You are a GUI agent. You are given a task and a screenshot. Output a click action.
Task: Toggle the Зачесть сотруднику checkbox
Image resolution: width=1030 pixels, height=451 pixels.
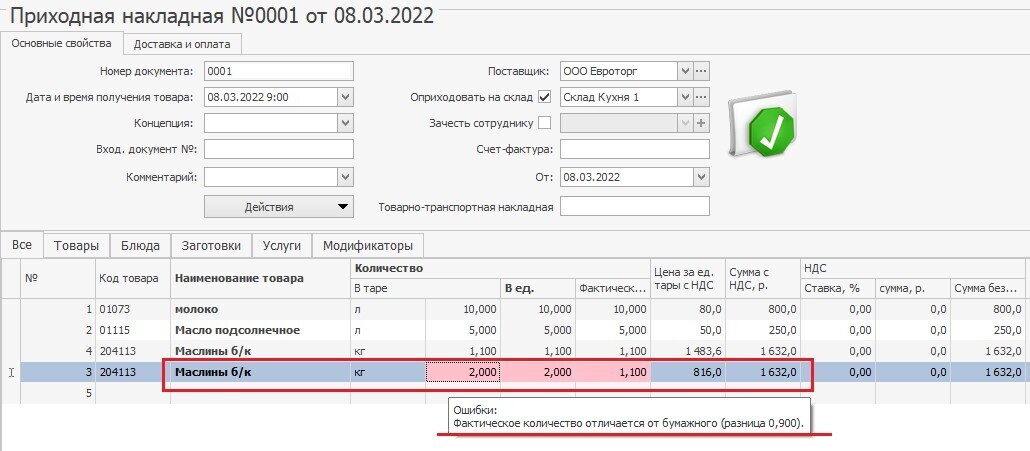545,123
